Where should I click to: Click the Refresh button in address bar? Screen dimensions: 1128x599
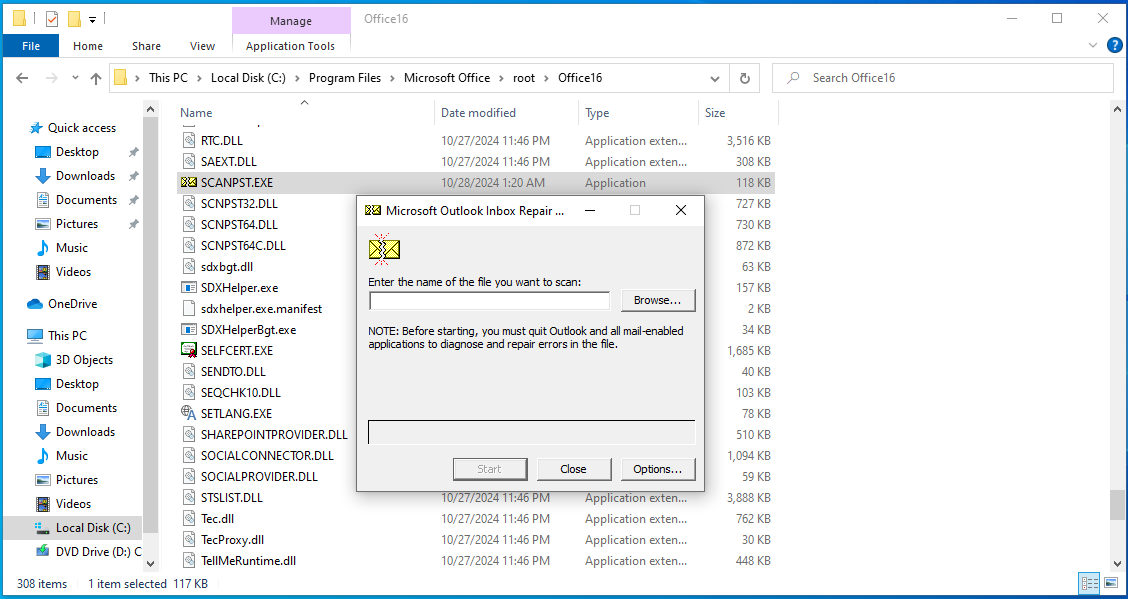click(745, 78)
